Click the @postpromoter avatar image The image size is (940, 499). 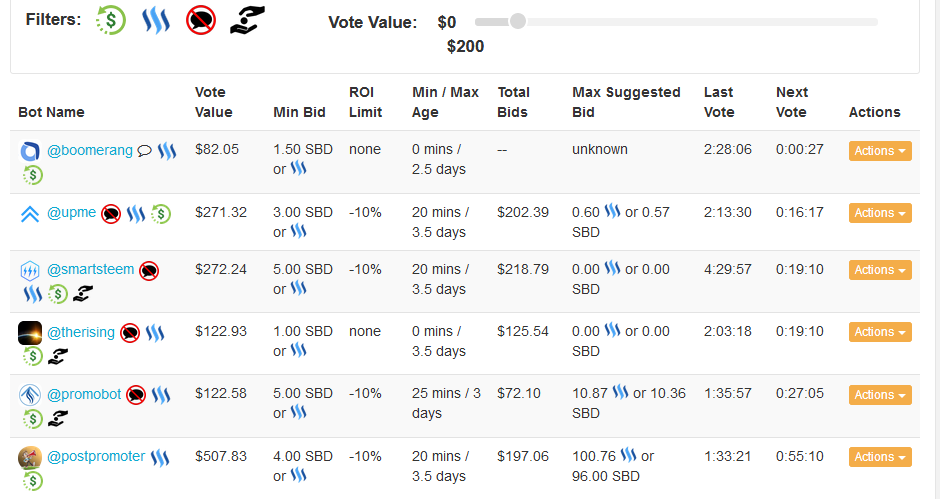tap(30, 457)
